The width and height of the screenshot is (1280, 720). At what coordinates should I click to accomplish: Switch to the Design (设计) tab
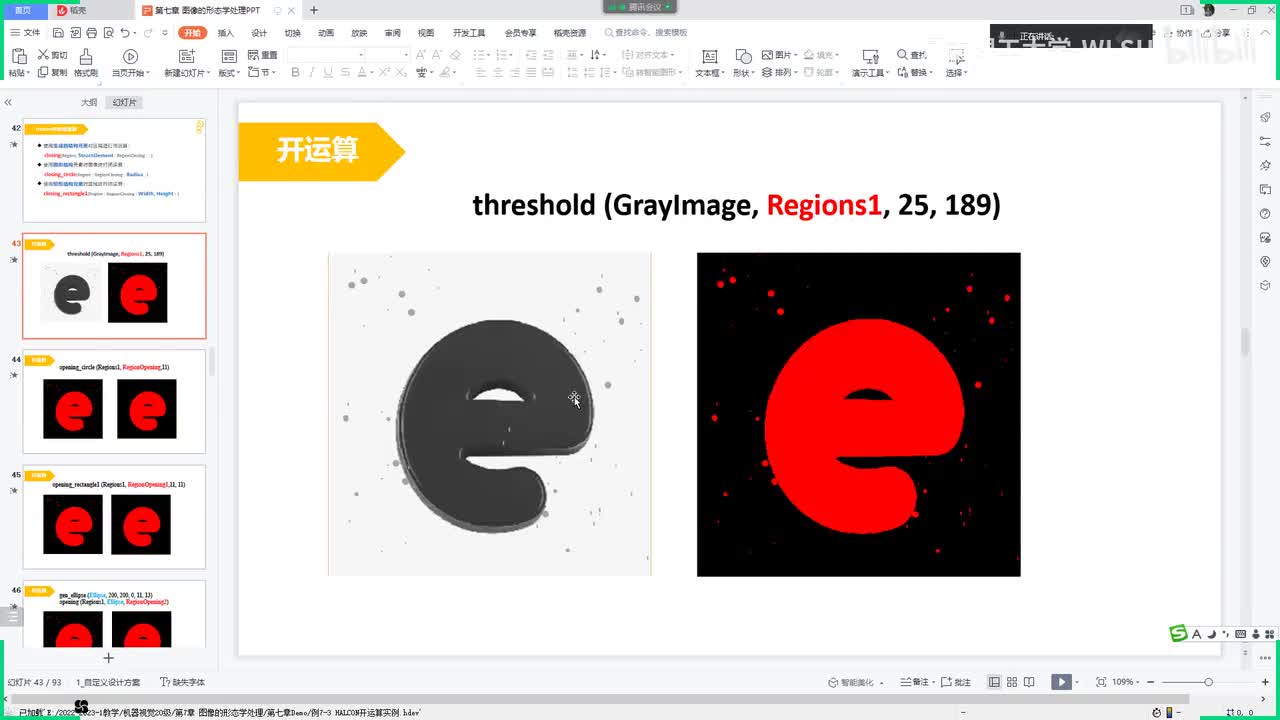(x=259, y=32)
